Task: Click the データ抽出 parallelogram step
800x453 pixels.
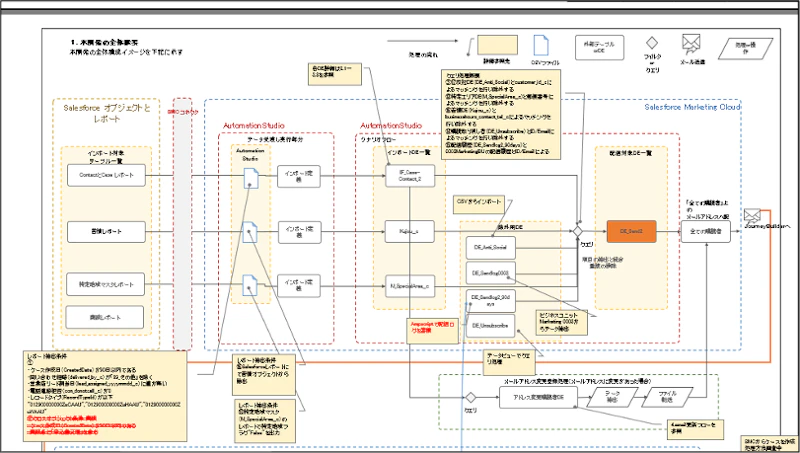Action: coord(612,397)
